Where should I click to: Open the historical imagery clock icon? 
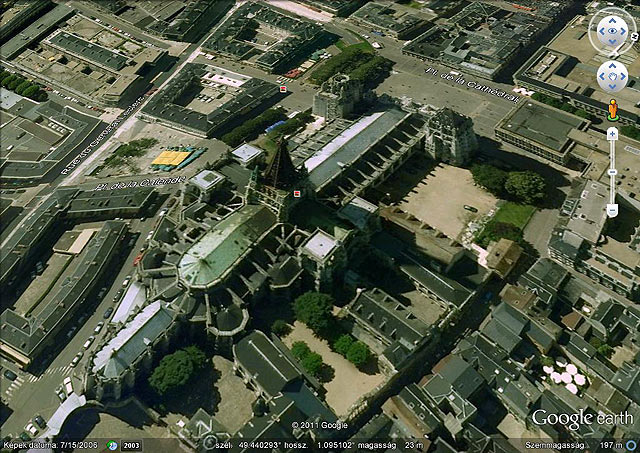[x=113, y=444]
